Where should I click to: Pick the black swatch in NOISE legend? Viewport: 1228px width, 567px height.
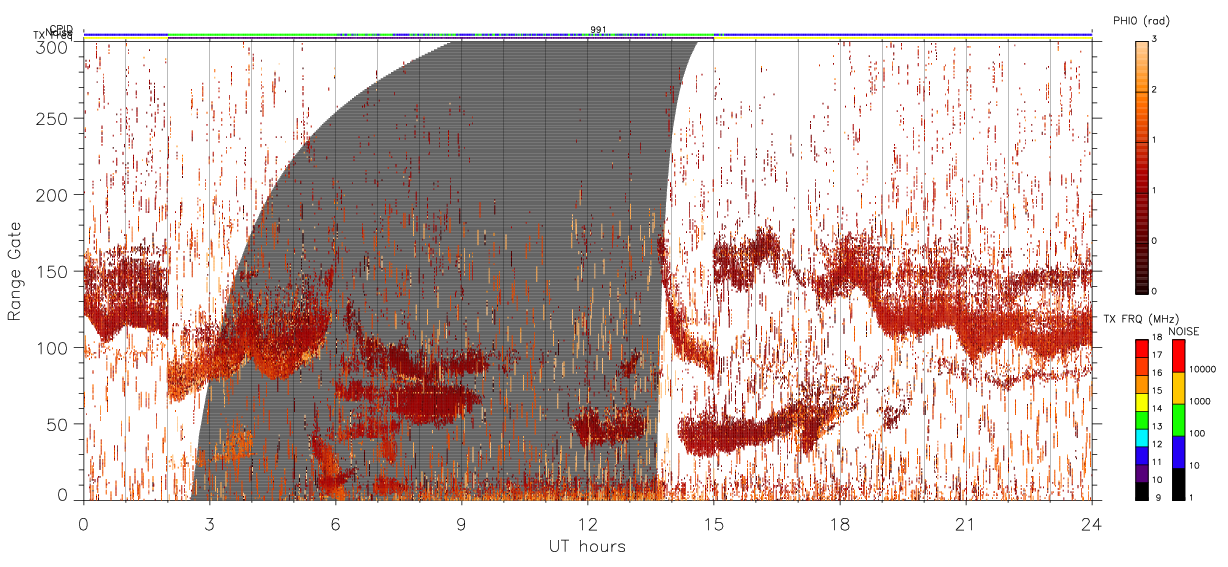pos(1177,484)
